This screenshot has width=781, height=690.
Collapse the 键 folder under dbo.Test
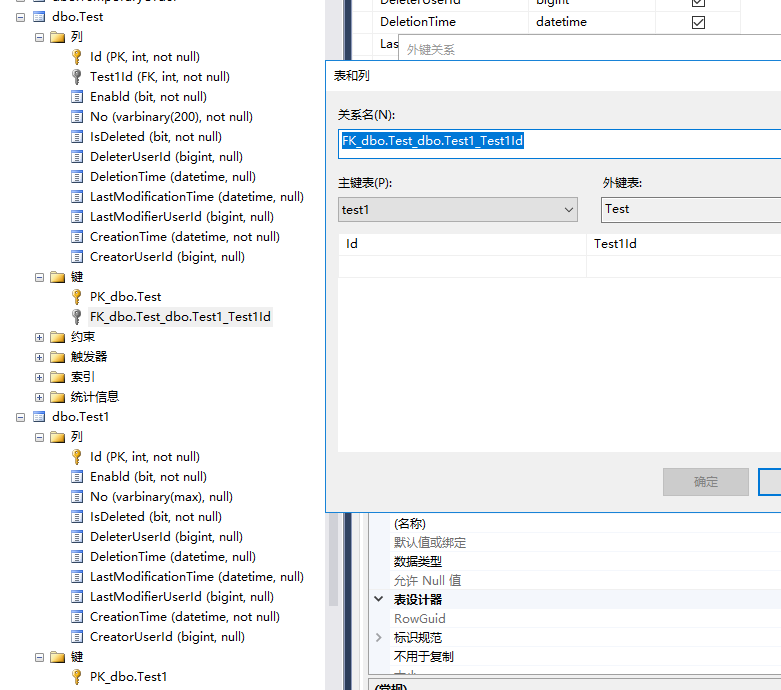pos(39,277)
